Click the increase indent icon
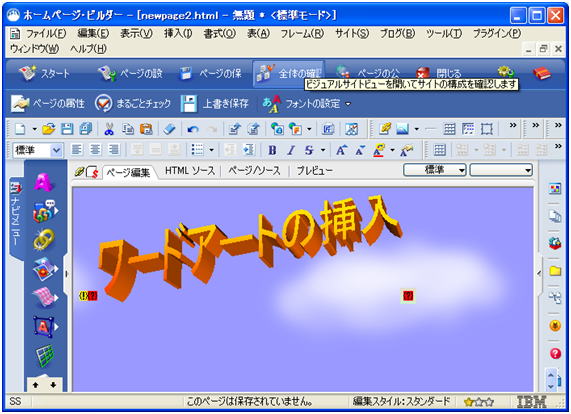Screen dimensions: 571x414 click(249, 150)
